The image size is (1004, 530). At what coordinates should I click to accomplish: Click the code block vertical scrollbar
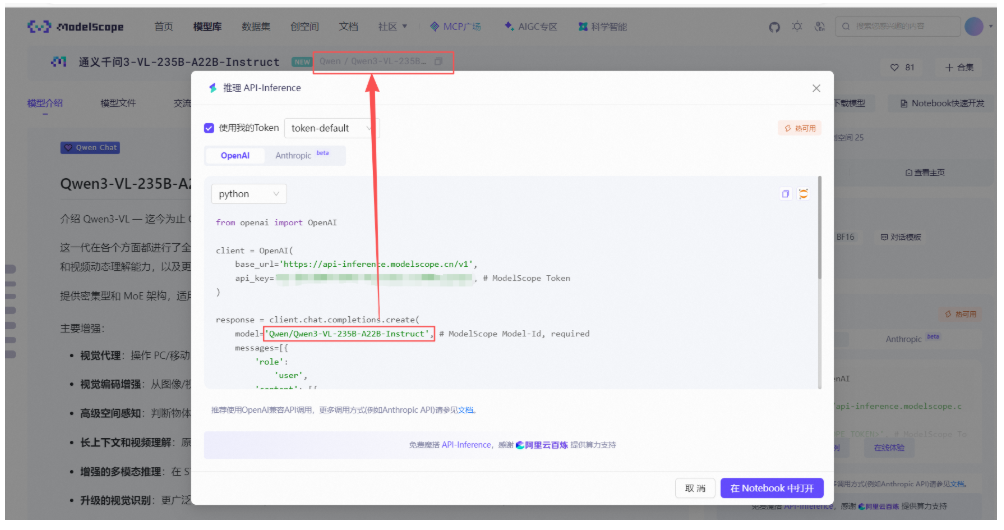point(819,227)
